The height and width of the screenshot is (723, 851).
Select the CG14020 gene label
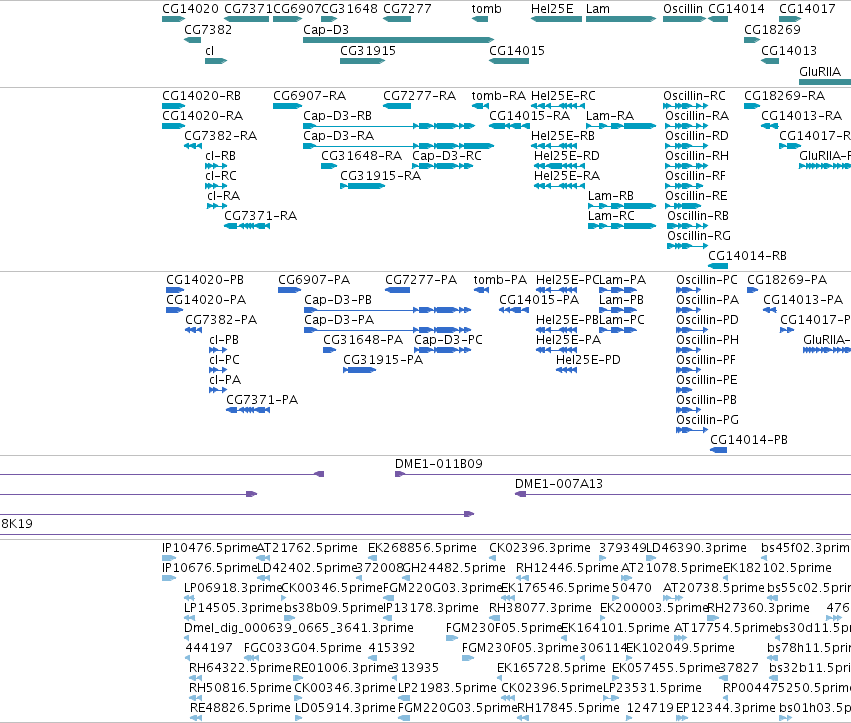(x=190, y=9)
